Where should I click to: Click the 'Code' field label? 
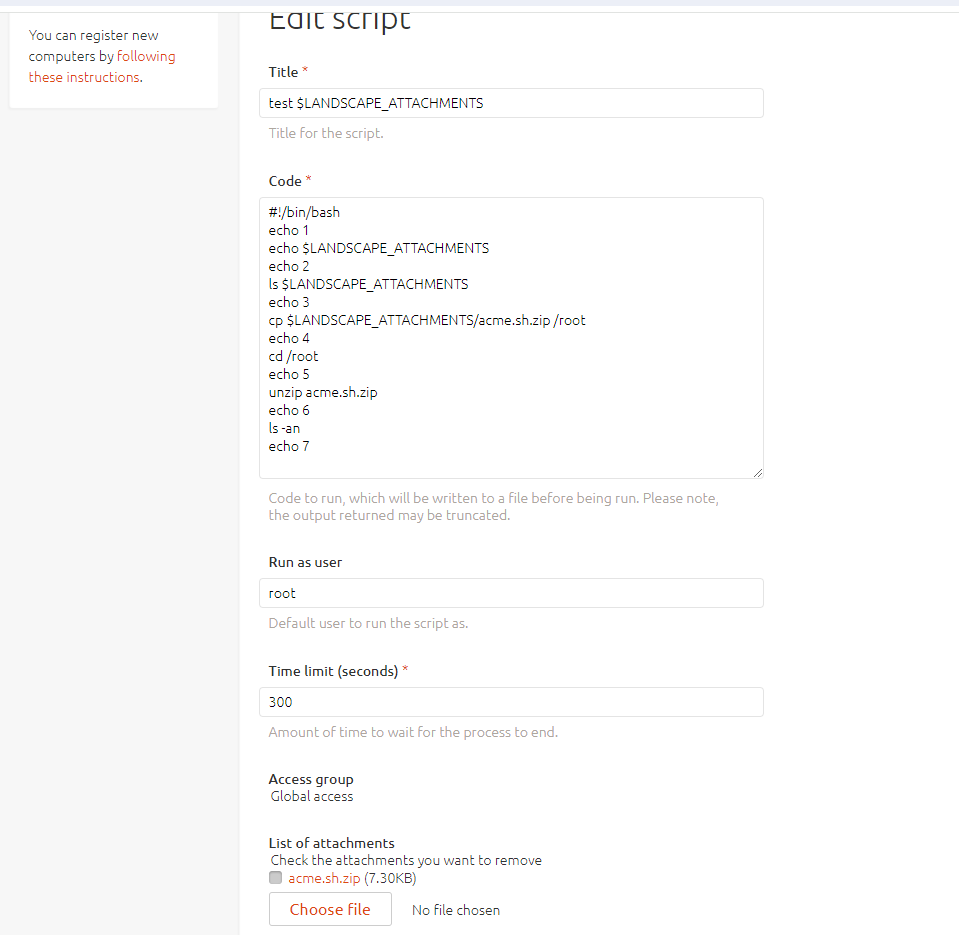(285, 181)
